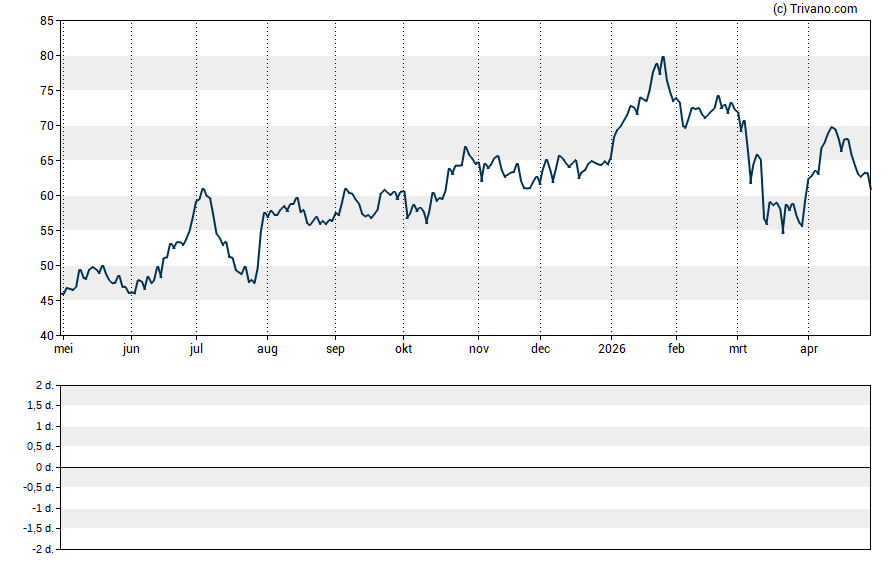Click the '2026' year label
The height and width of the screenshot is (565, 888).
611,349
